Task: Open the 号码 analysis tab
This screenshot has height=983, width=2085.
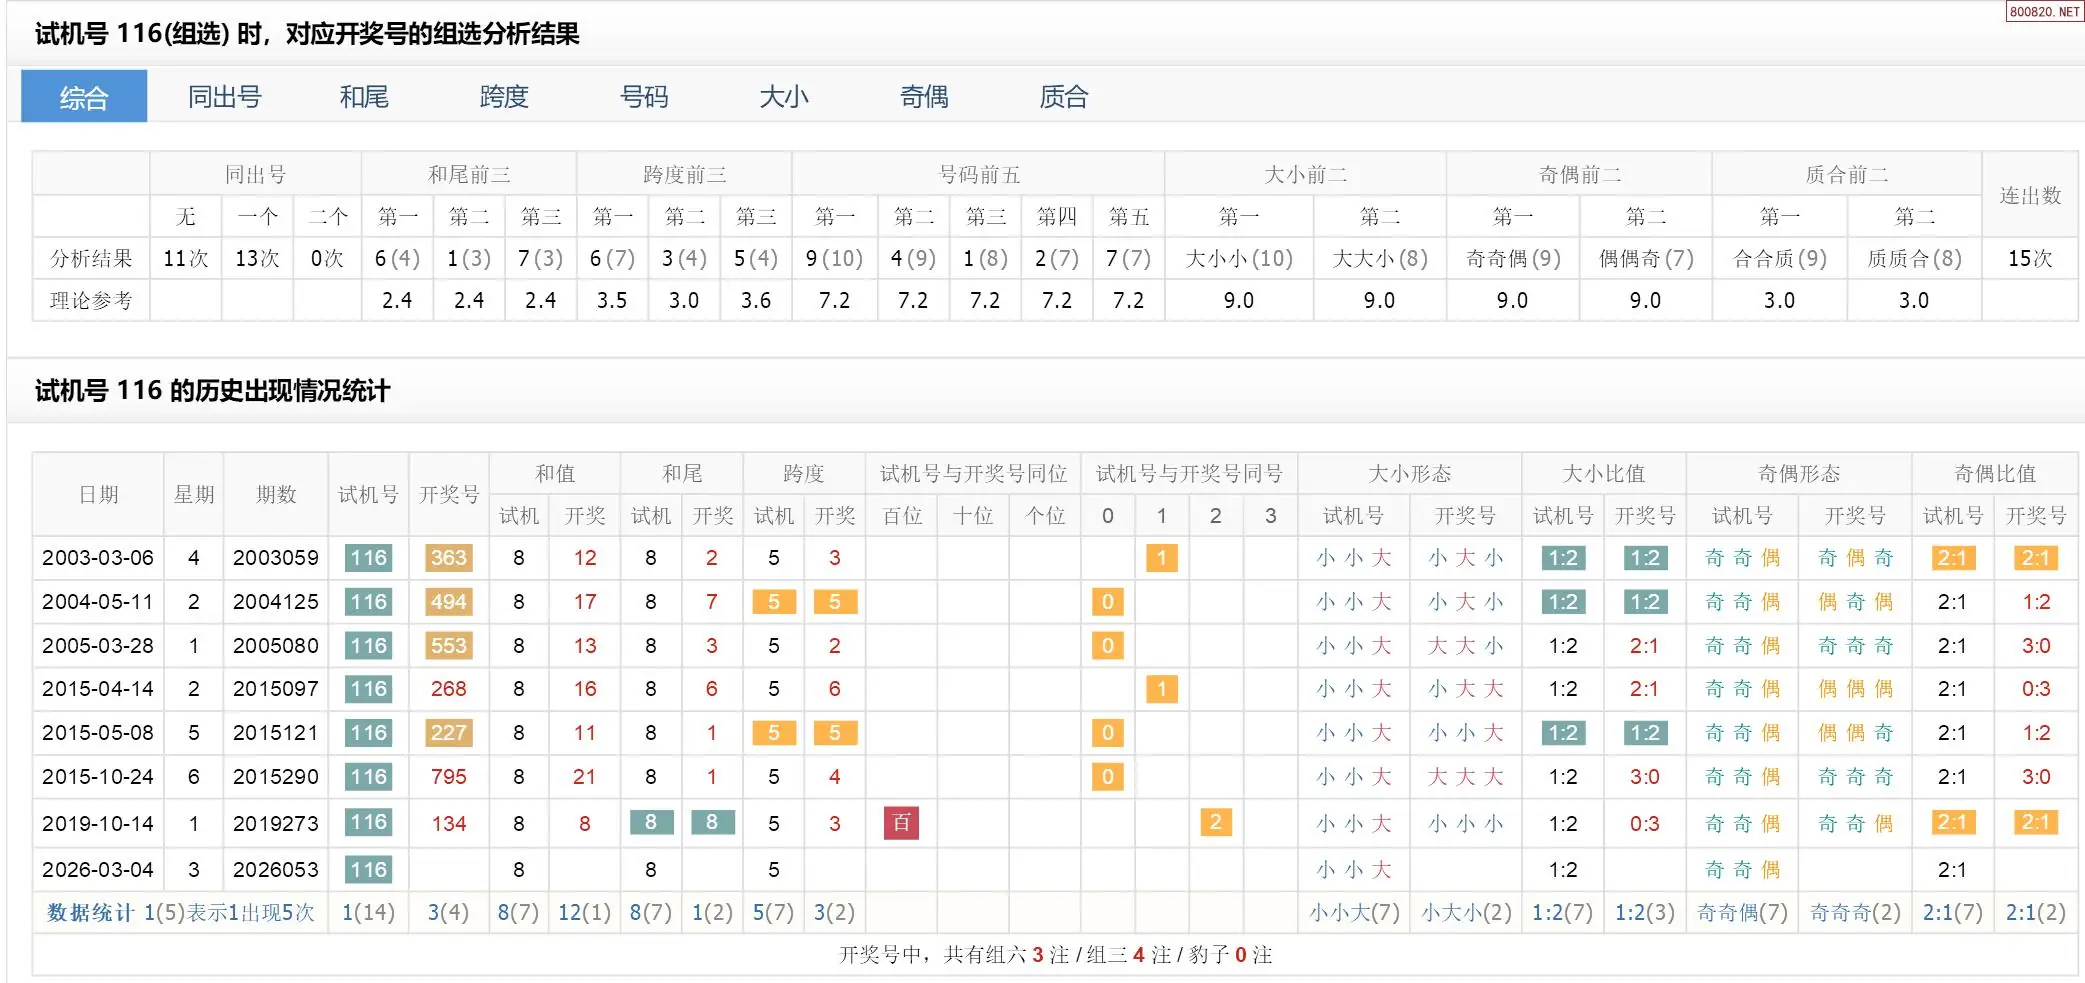Action: tap(643, 97)
